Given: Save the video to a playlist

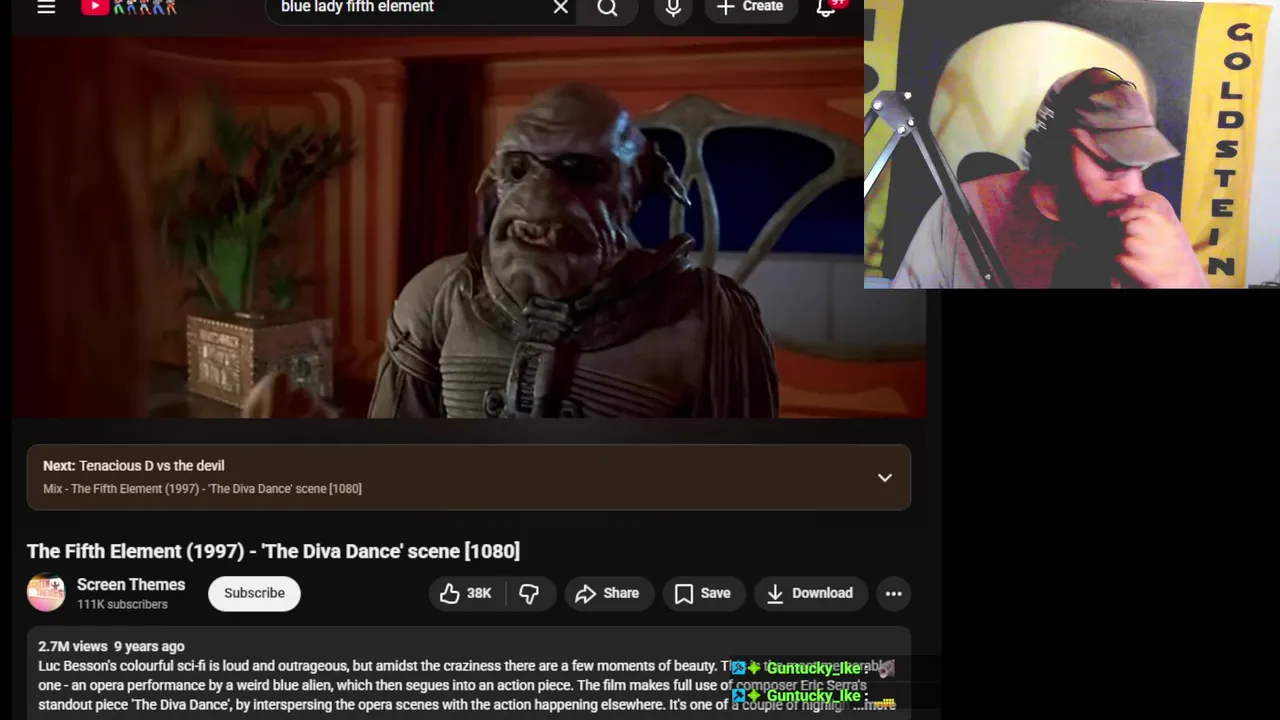Looking at the screenshot, I should pyautogui.click(x=703, y=593).
